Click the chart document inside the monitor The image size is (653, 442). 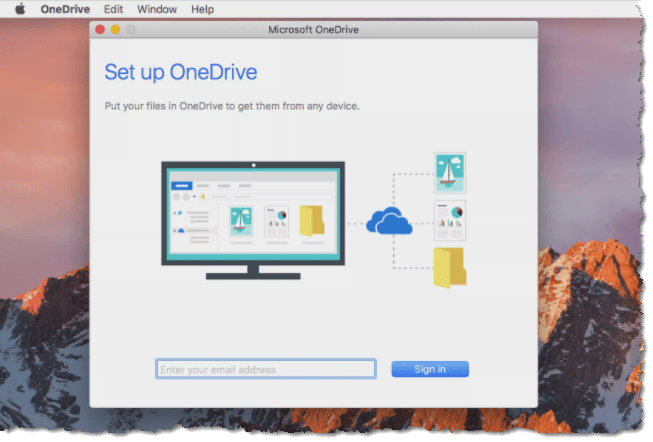pos(276,221)
